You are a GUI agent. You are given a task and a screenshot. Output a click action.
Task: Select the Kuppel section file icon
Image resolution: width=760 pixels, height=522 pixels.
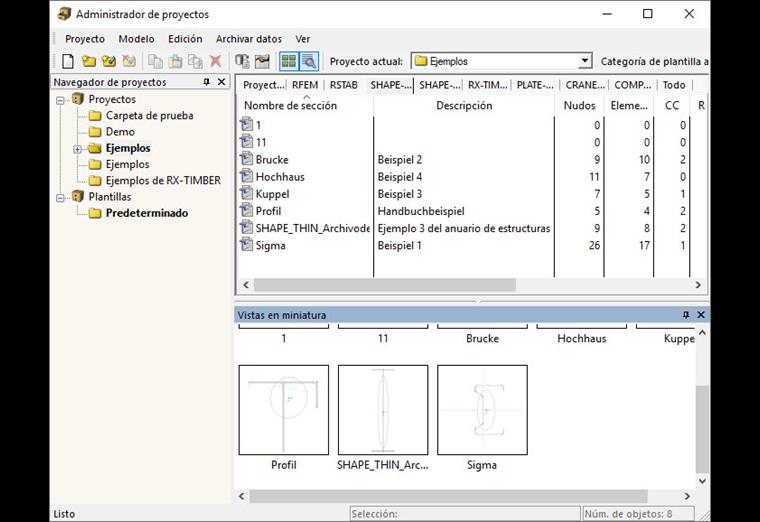point(247,193)
